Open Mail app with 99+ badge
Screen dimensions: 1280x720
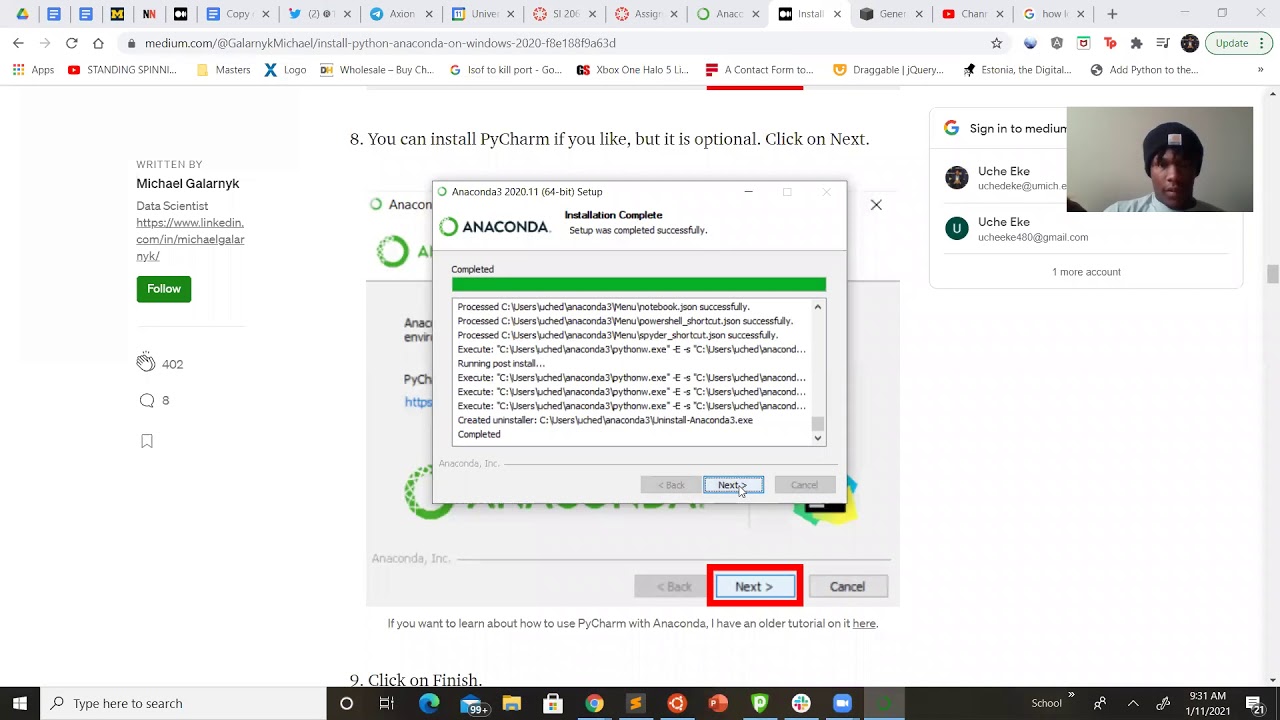click(471, 703)
